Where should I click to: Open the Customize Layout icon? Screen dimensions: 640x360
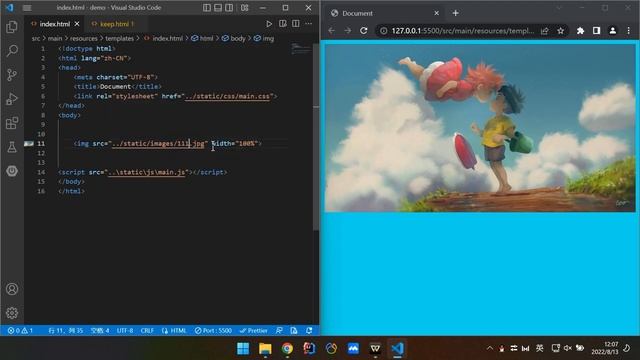point(244,8)
